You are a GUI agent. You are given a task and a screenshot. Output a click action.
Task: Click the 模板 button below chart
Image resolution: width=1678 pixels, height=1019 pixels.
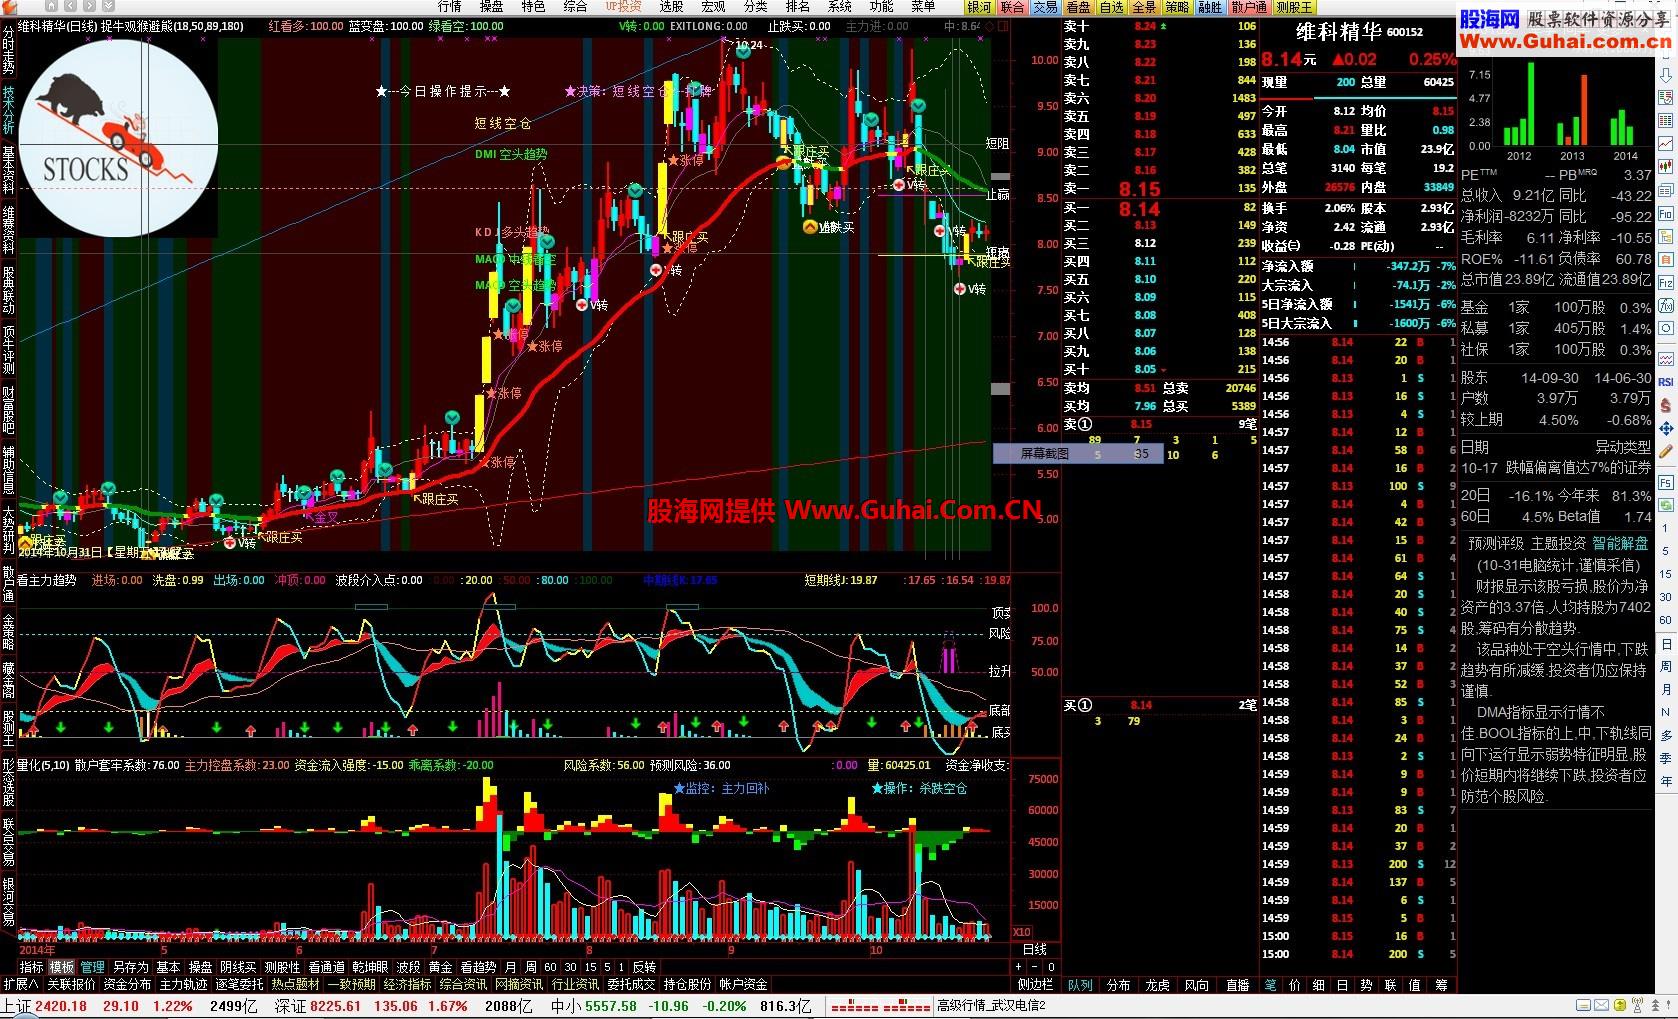tap(62, 967)
